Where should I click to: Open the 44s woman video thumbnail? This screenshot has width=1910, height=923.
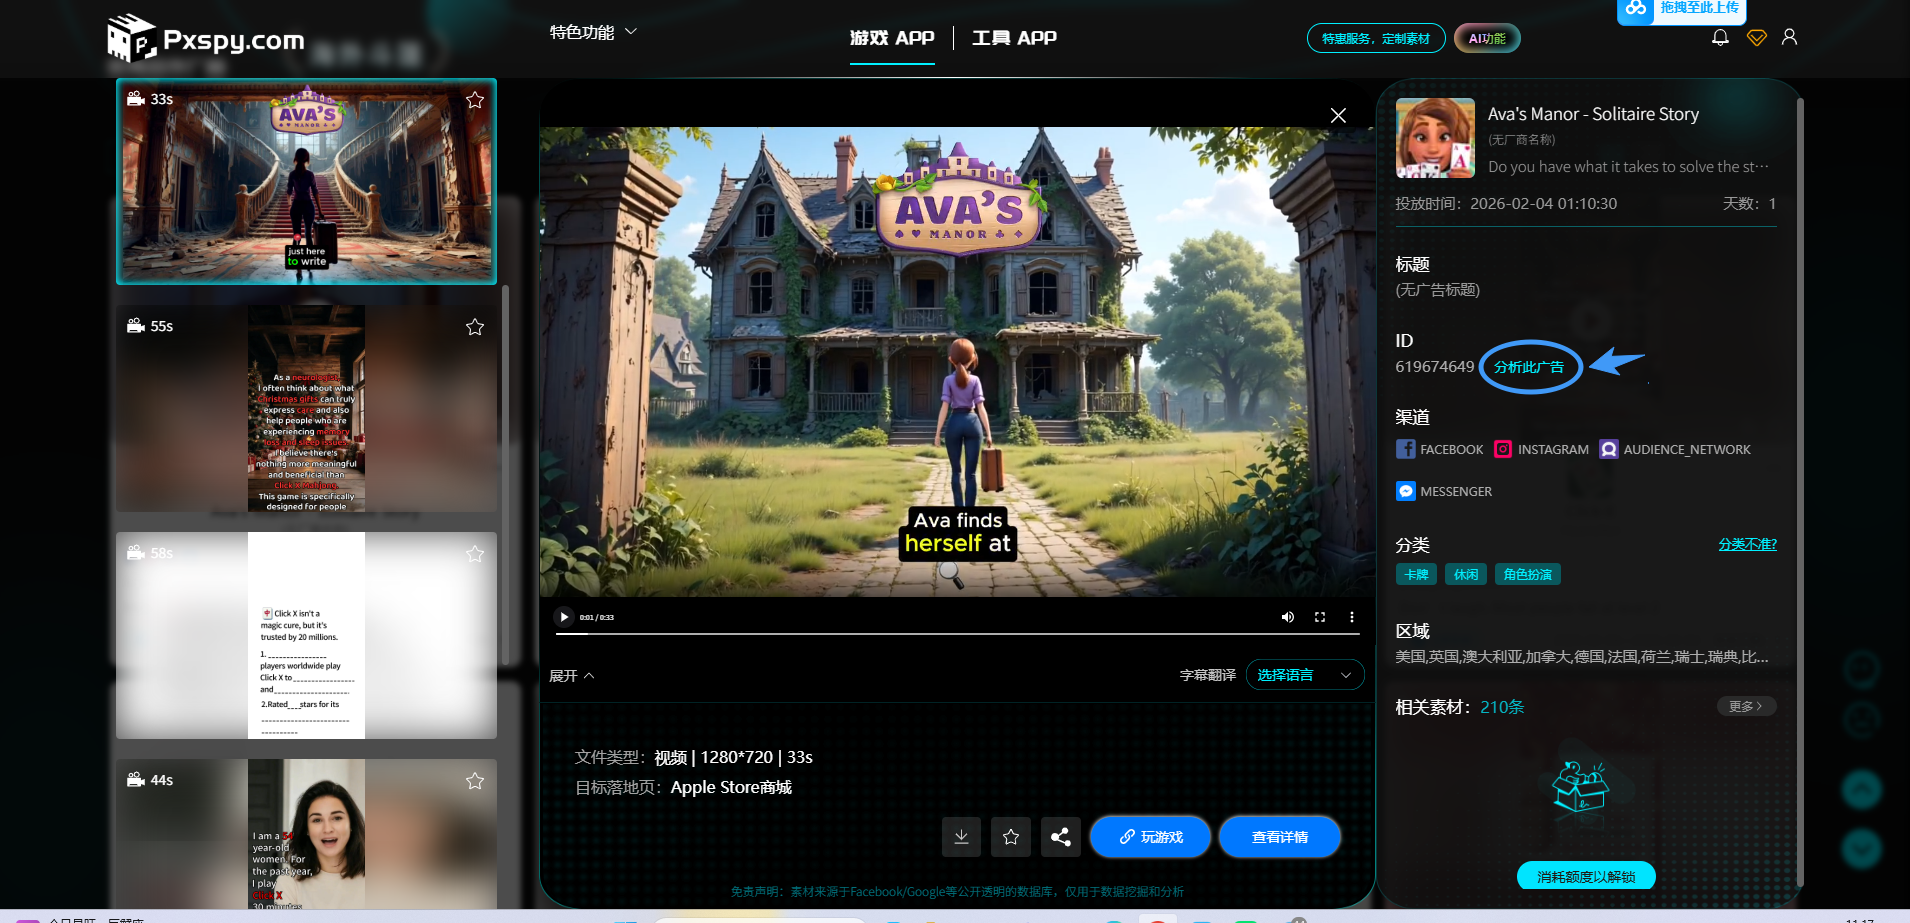tap(306, 834)
